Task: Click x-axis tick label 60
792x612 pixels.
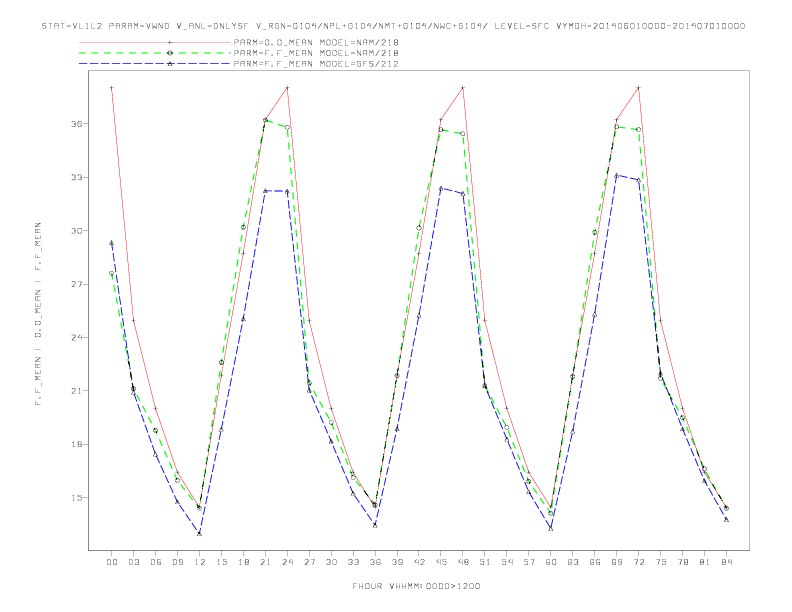Action: coord(551,562)
